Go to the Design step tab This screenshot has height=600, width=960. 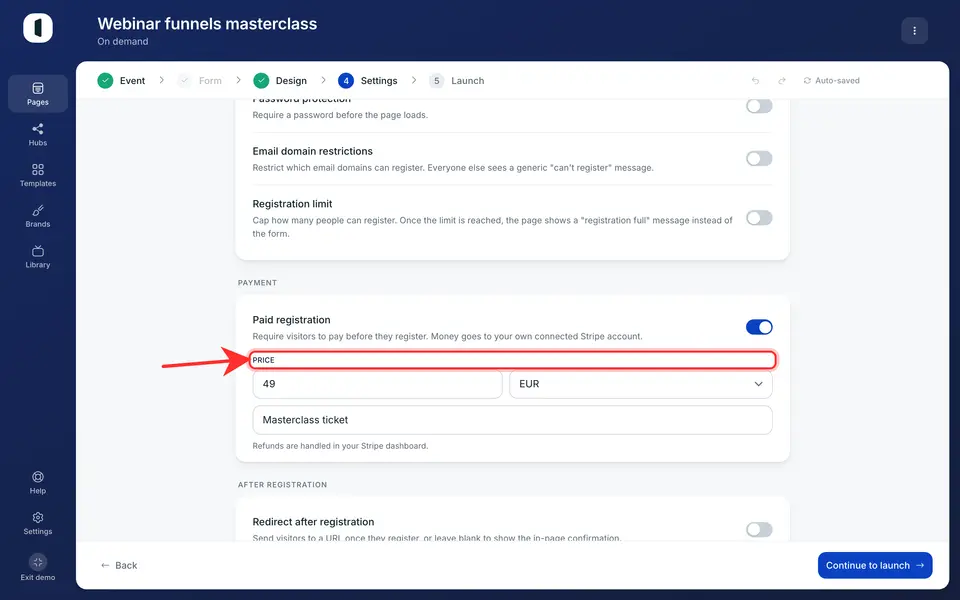click(x=280, y=81)
